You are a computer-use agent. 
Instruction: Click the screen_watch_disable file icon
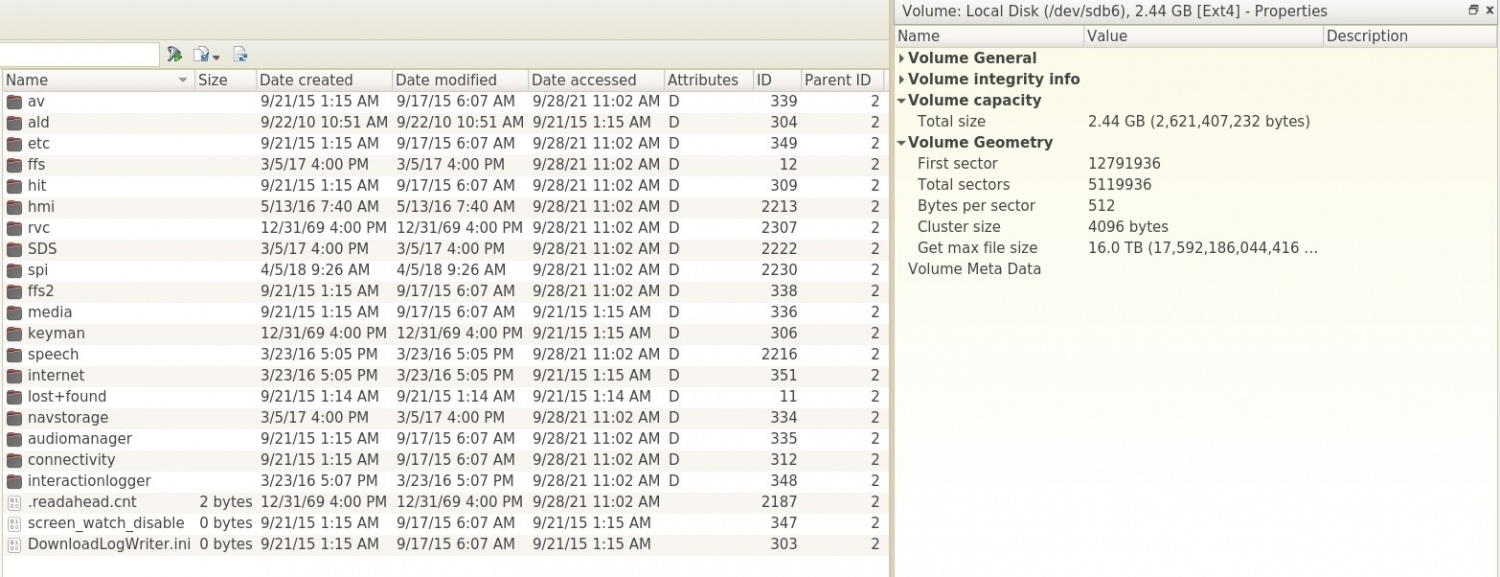pos(14,522)
